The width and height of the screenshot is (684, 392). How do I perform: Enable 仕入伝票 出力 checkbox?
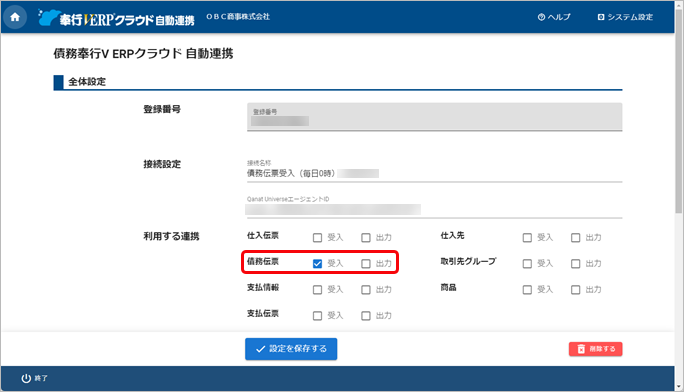pos(366,238)
